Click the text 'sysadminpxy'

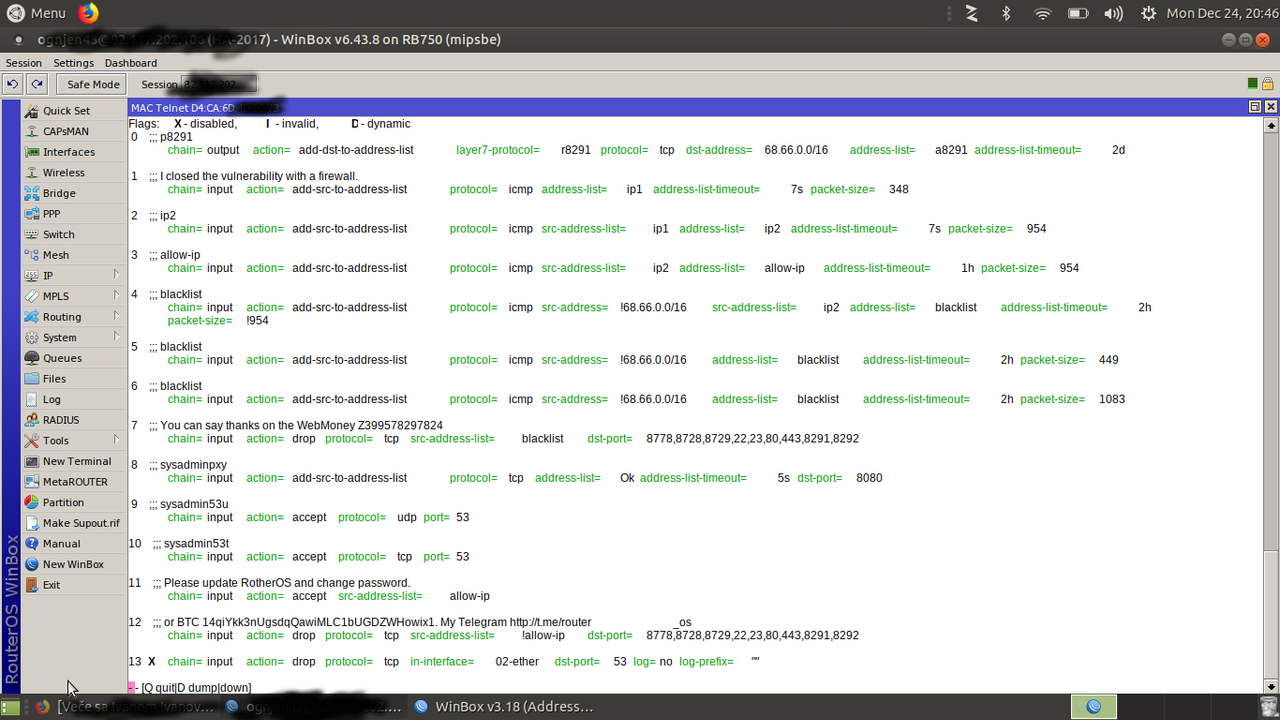click(x=194, y=465)
